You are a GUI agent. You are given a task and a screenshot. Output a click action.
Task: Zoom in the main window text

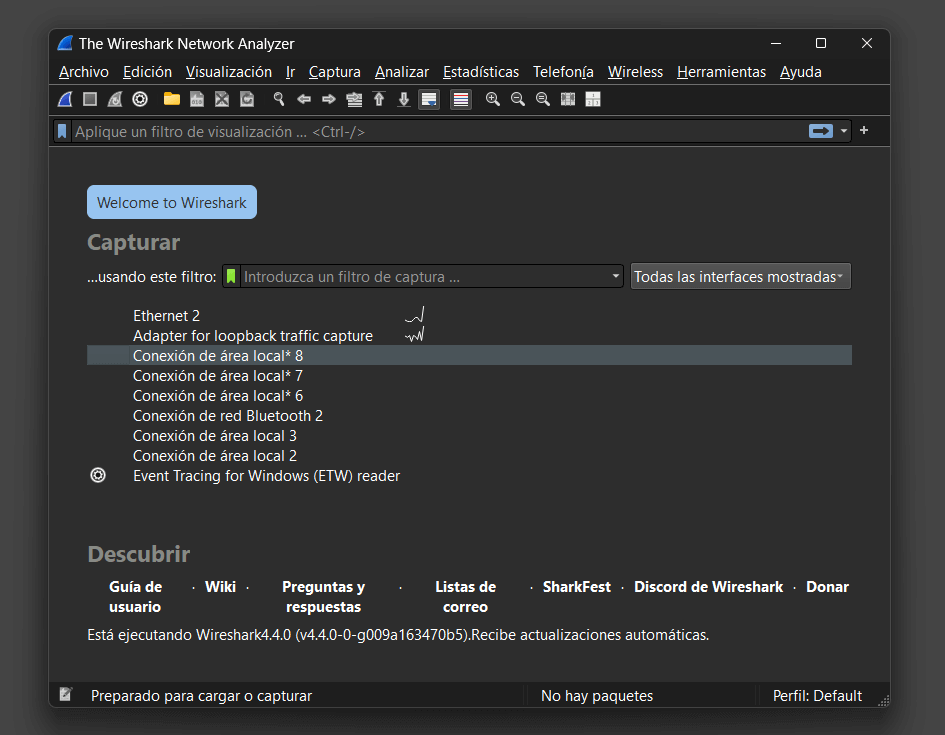tap(493, 99)
